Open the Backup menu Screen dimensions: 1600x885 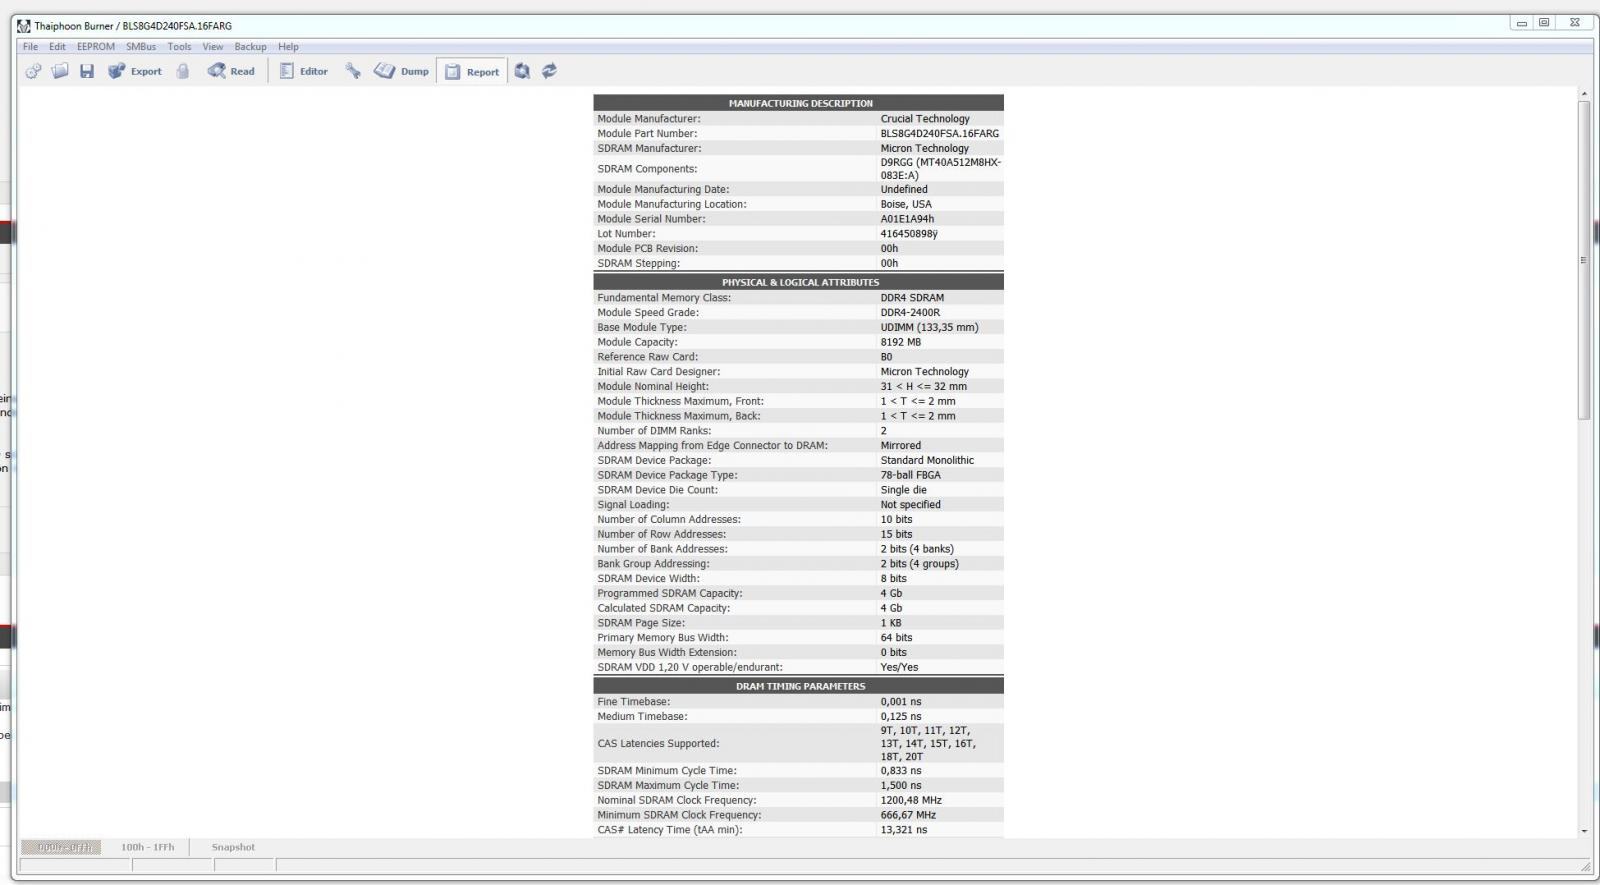250,47
